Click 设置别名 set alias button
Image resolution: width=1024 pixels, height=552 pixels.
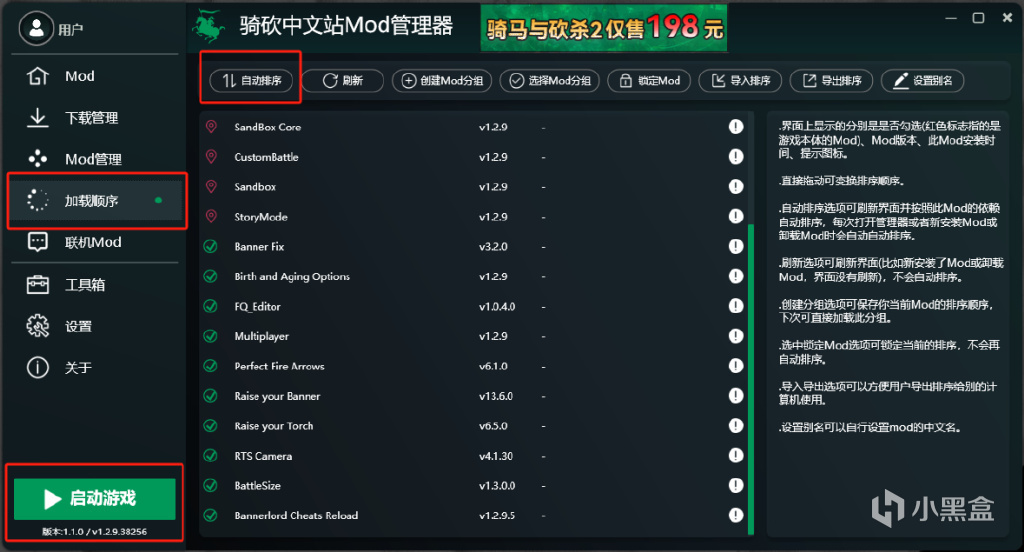(x=922, y=80)
